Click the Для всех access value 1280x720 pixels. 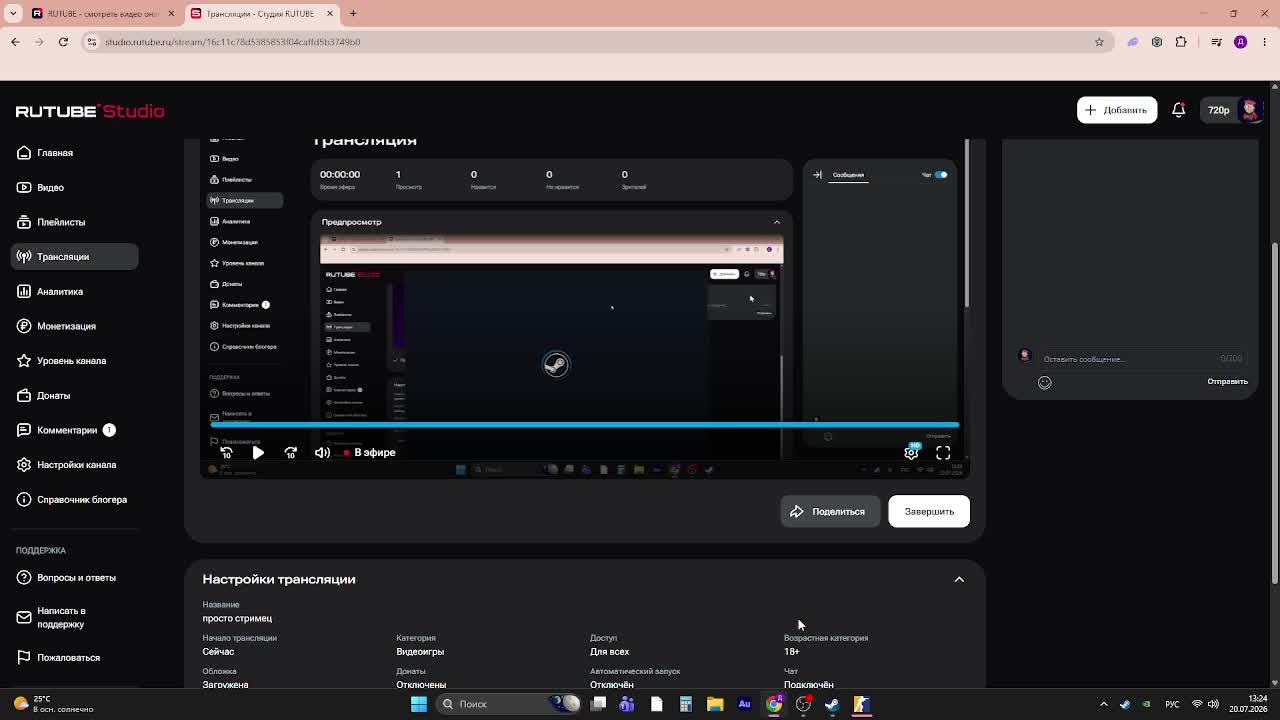pyautogui.click(x=609, y=652)
